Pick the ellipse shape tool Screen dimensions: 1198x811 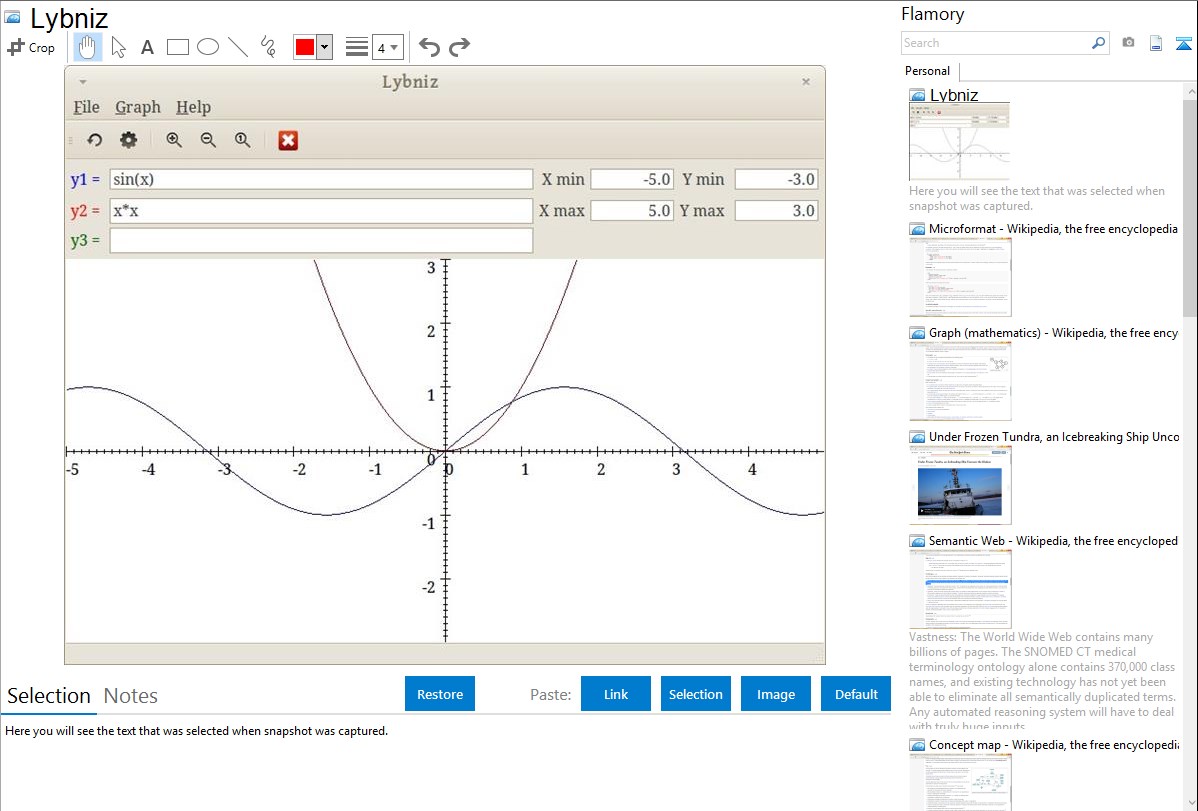(208, 47)
